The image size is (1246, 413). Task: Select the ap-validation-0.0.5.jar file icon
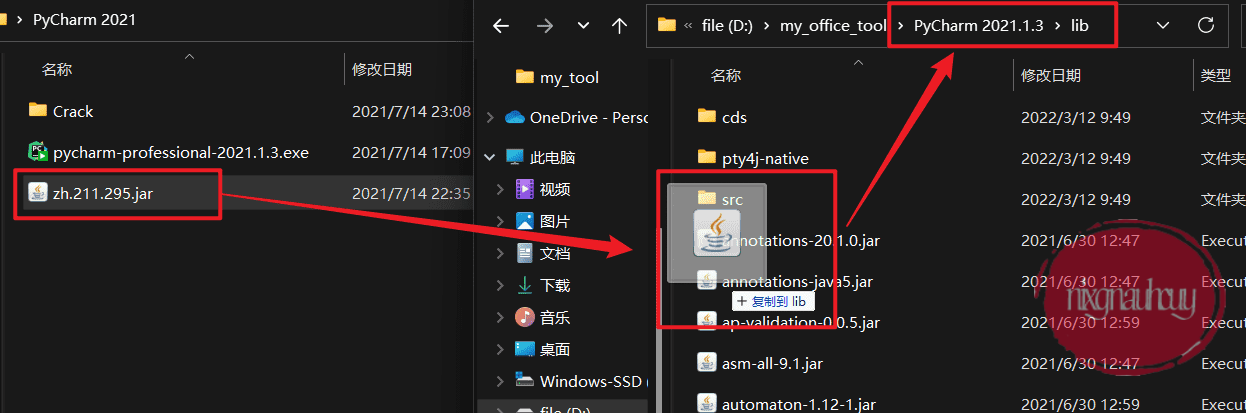point(707,322)
